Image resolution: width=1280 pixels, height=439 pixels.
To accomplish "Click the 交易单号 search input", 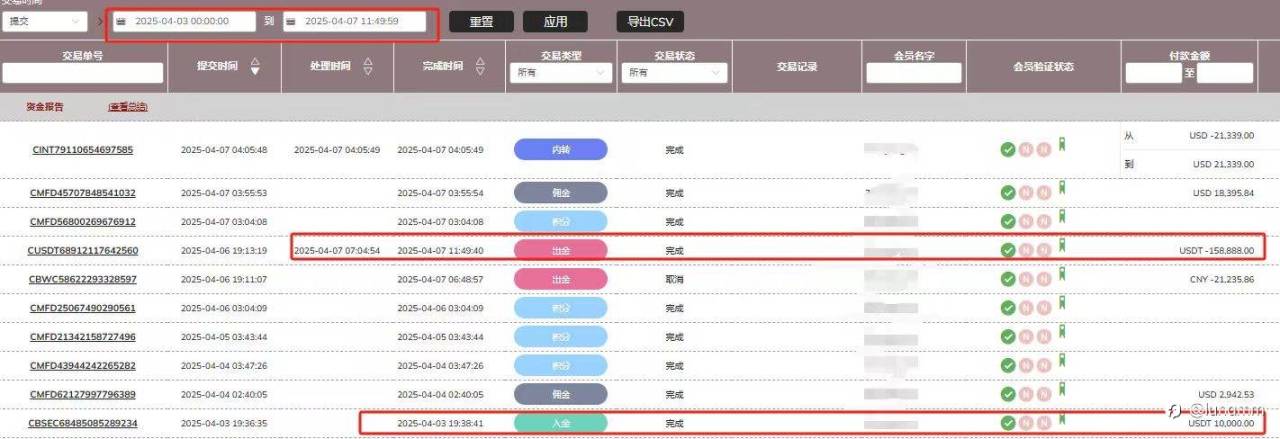I will (83, 73).
